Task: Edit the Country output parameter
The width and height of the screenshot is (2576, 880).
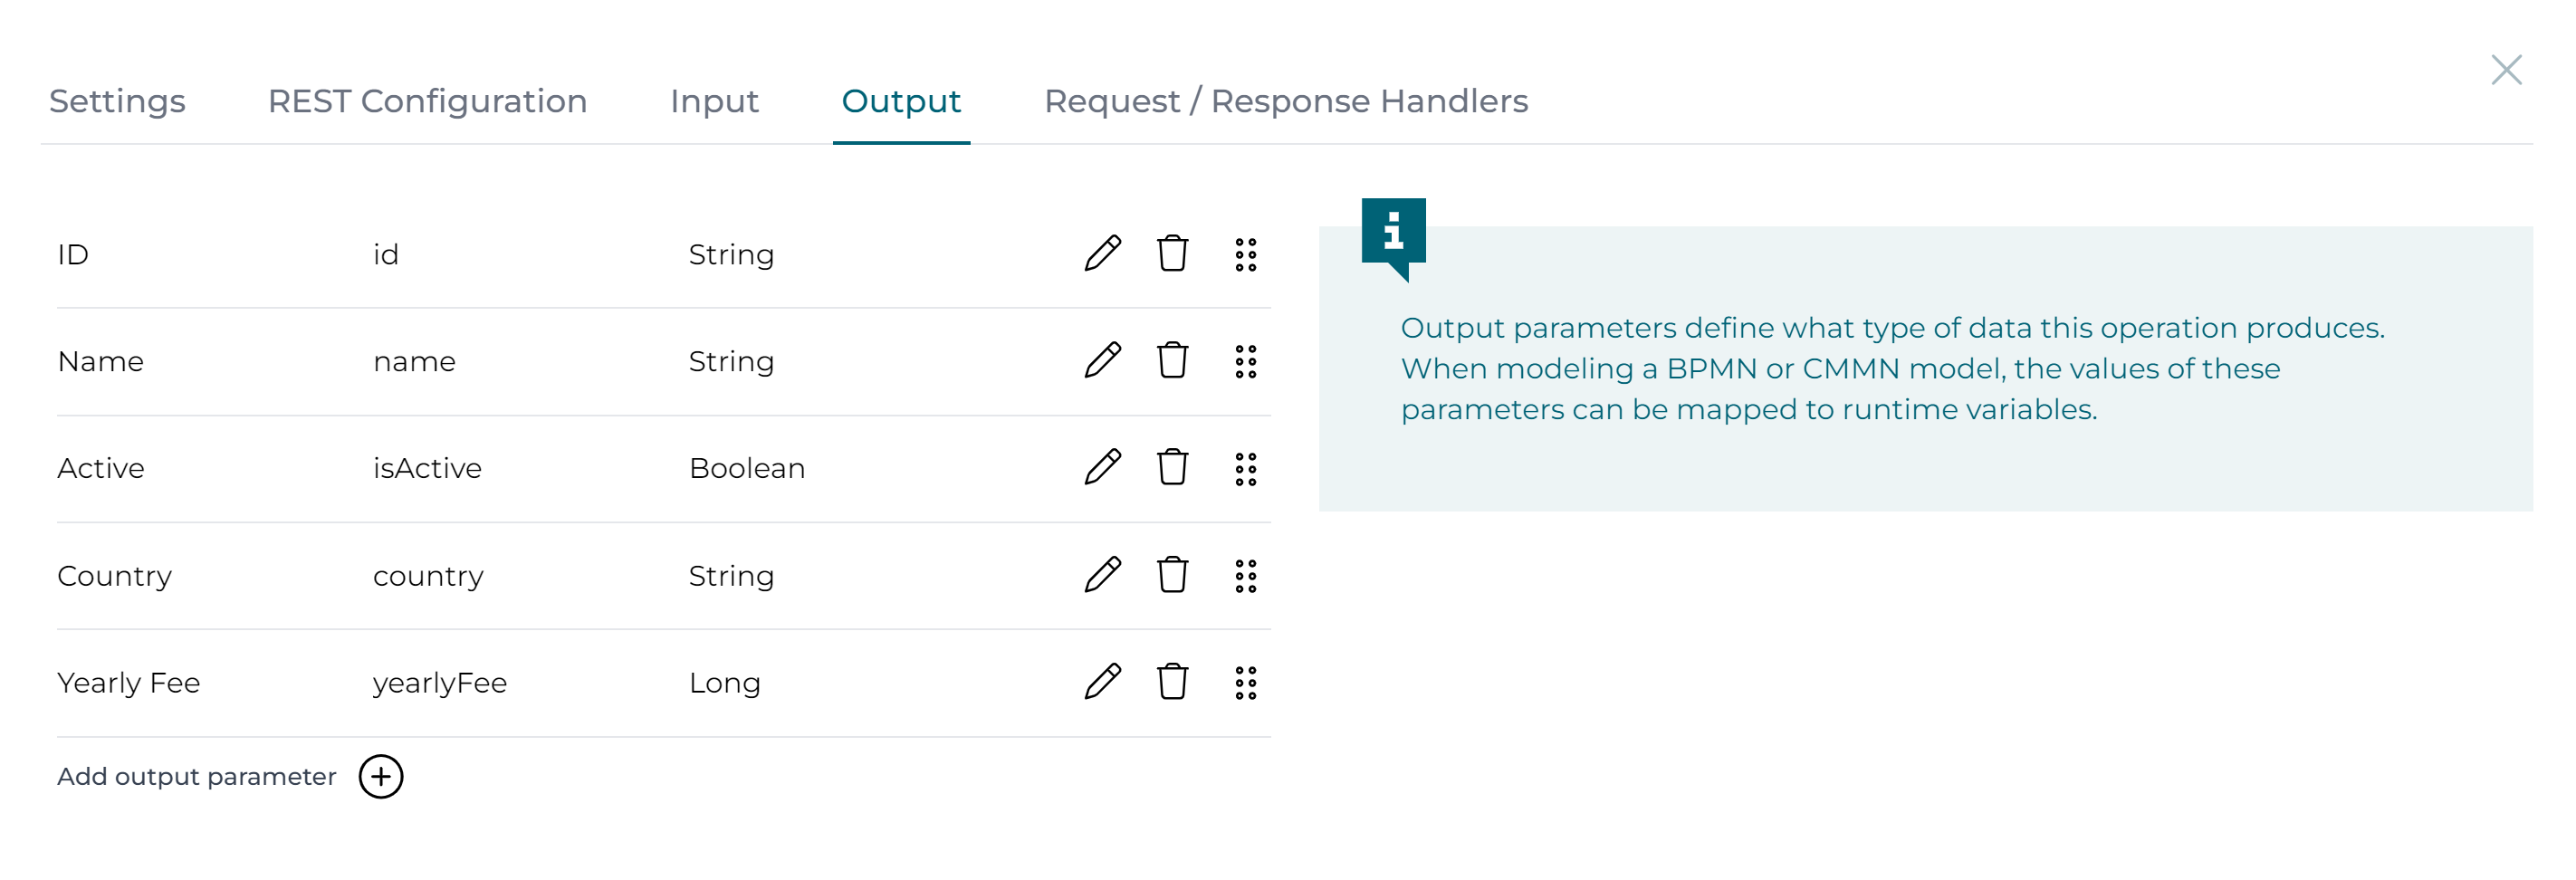Action: click(x=1102, y=575)
